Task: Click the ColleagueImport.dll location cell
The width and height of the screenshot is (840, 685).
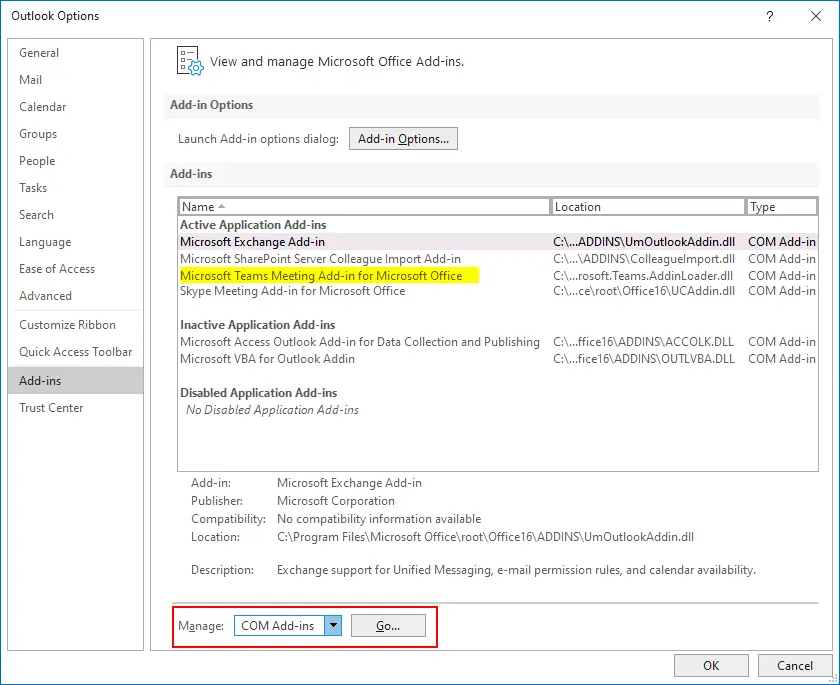Action: 644,259
